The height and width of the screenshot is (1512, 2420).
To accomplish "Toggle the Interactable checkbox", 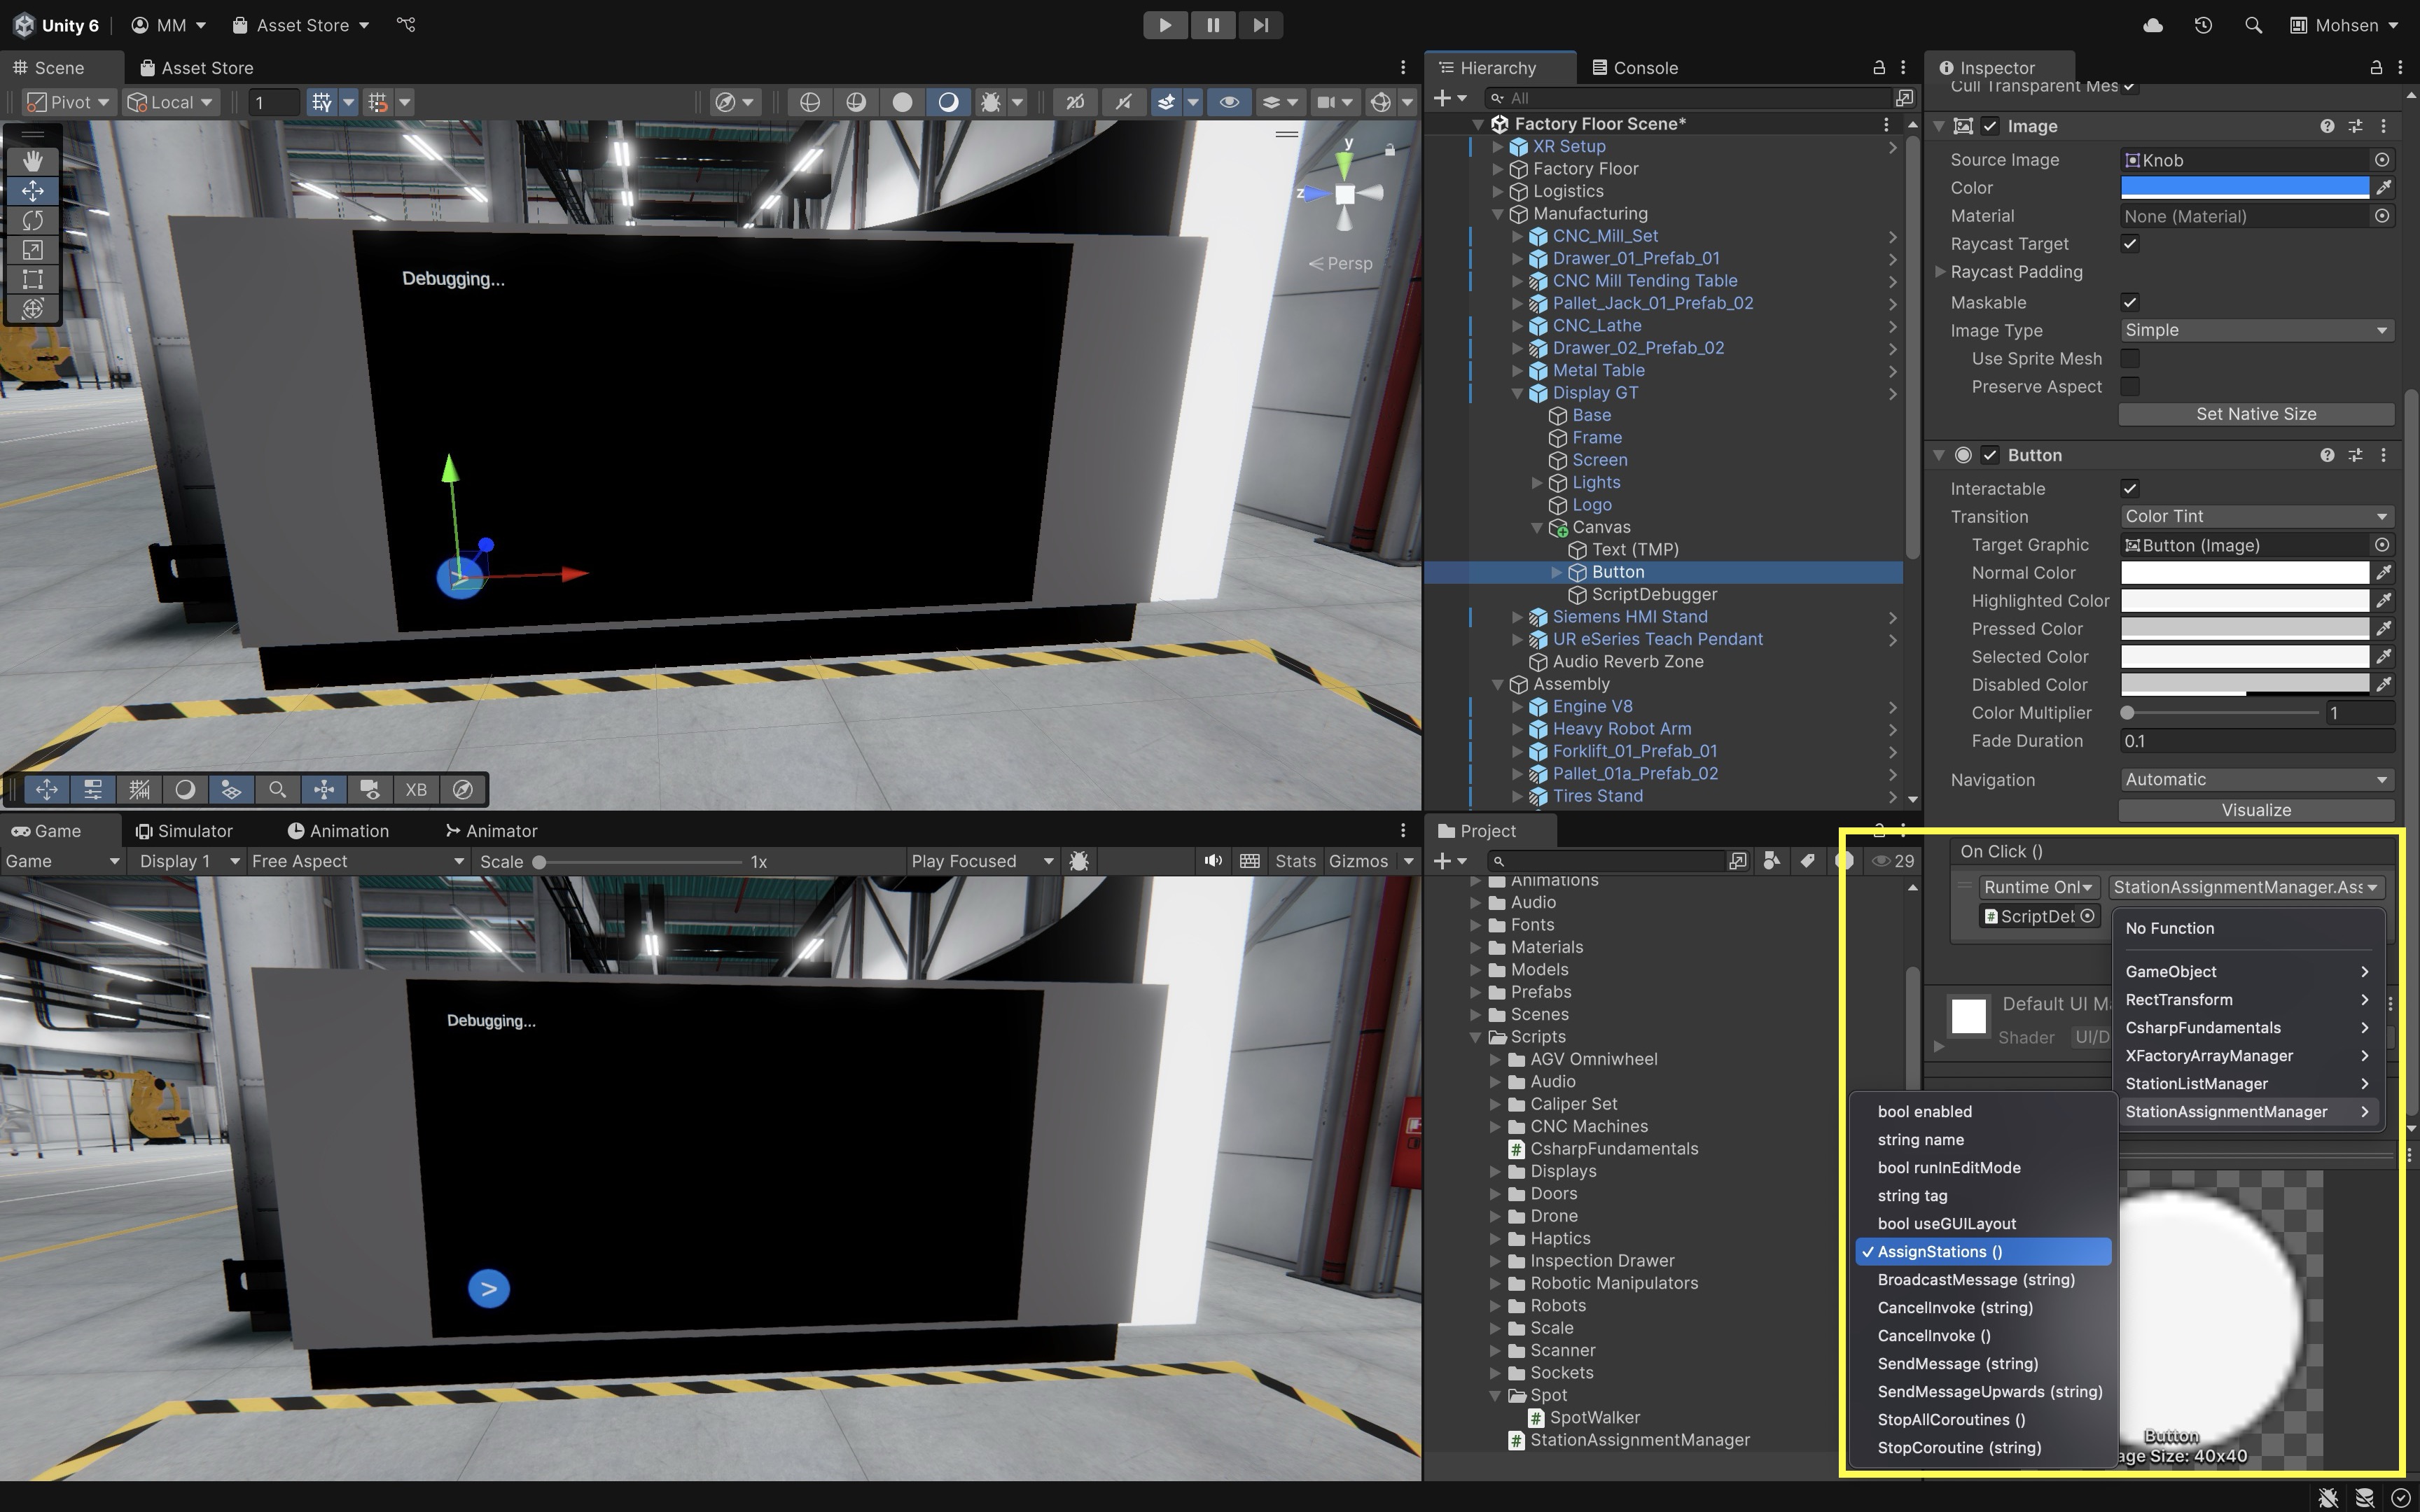I will pos(2130,489).
